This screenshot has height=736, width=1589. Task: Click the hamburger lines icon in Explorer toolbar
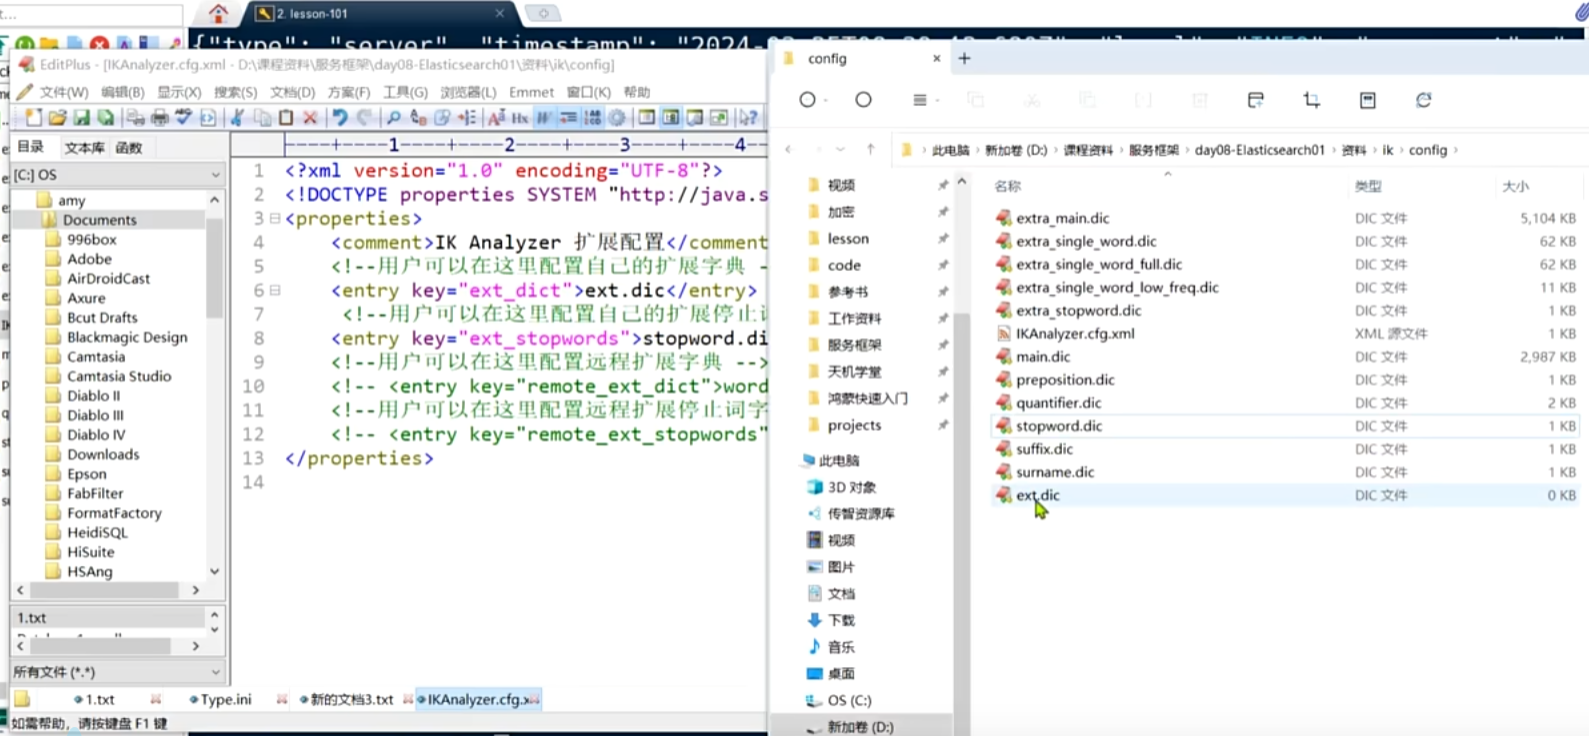[919, 100]
